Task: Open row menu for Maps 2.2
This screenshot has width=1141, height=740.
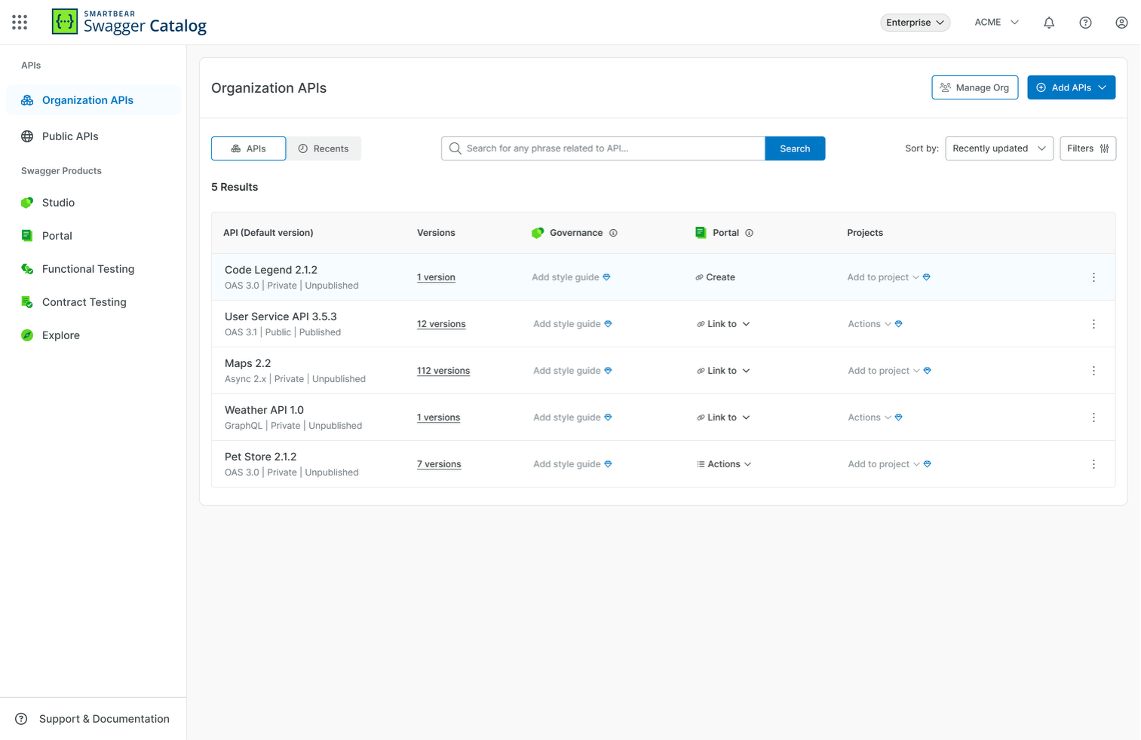Action: (1093, 370)
